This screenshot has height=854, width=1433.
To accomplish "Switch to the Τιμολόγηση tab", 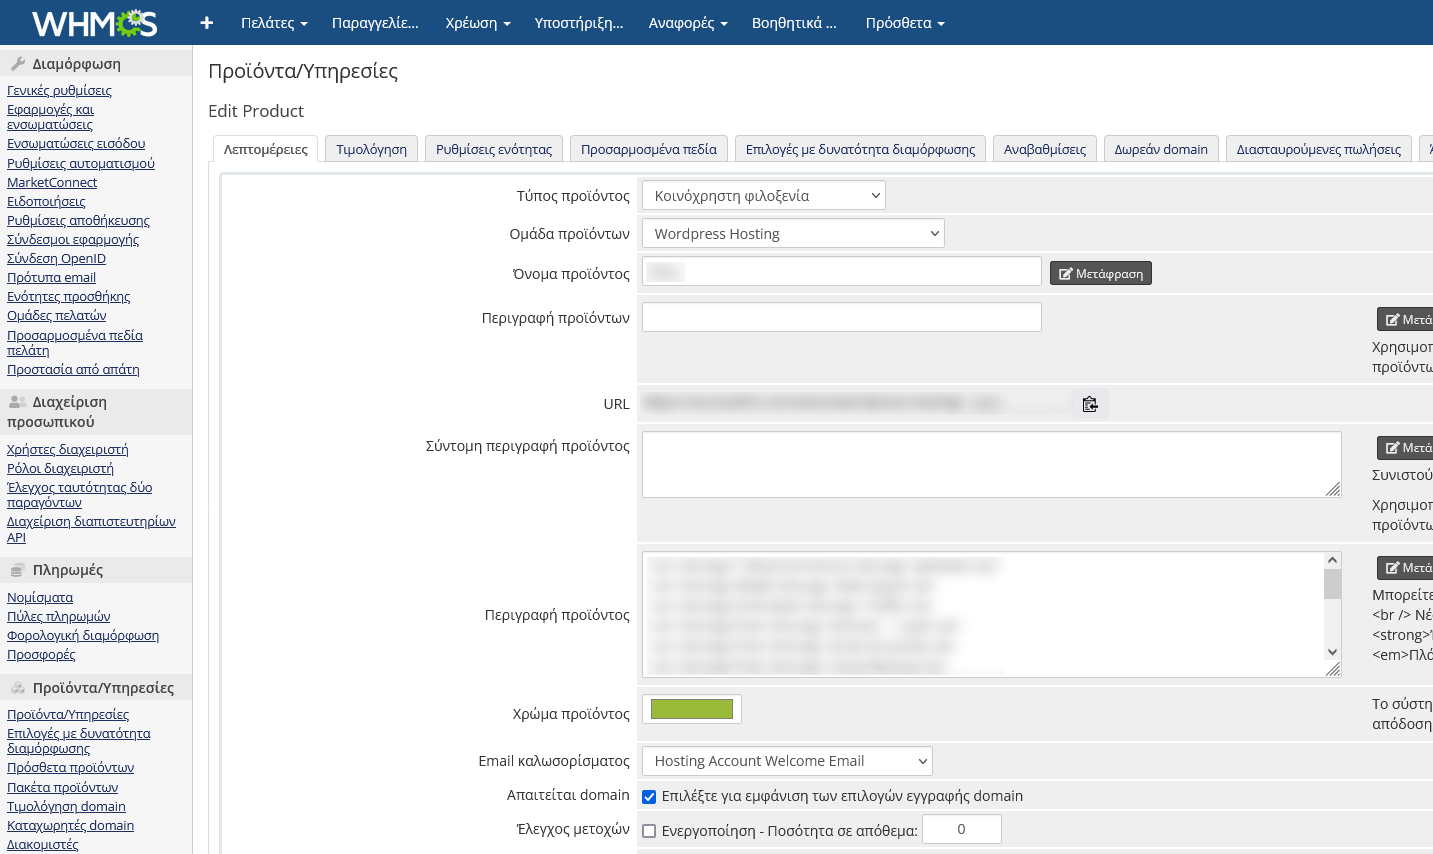I will pos(371,149).
